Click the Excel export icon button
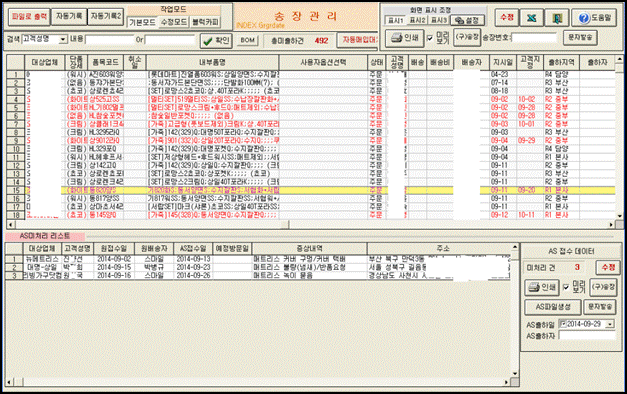This screenshot has height=394, width=627. point(531,18)
